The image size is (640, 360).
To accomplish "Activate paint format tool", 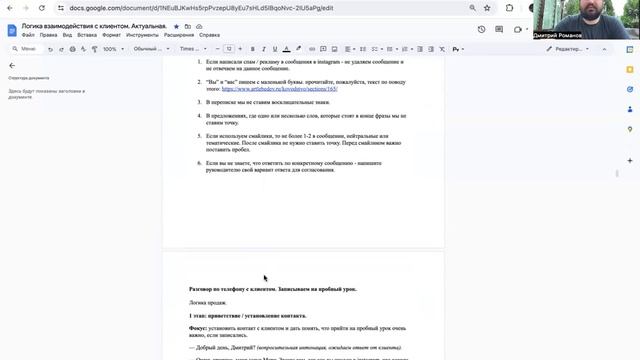I will [x=94, y=49].
